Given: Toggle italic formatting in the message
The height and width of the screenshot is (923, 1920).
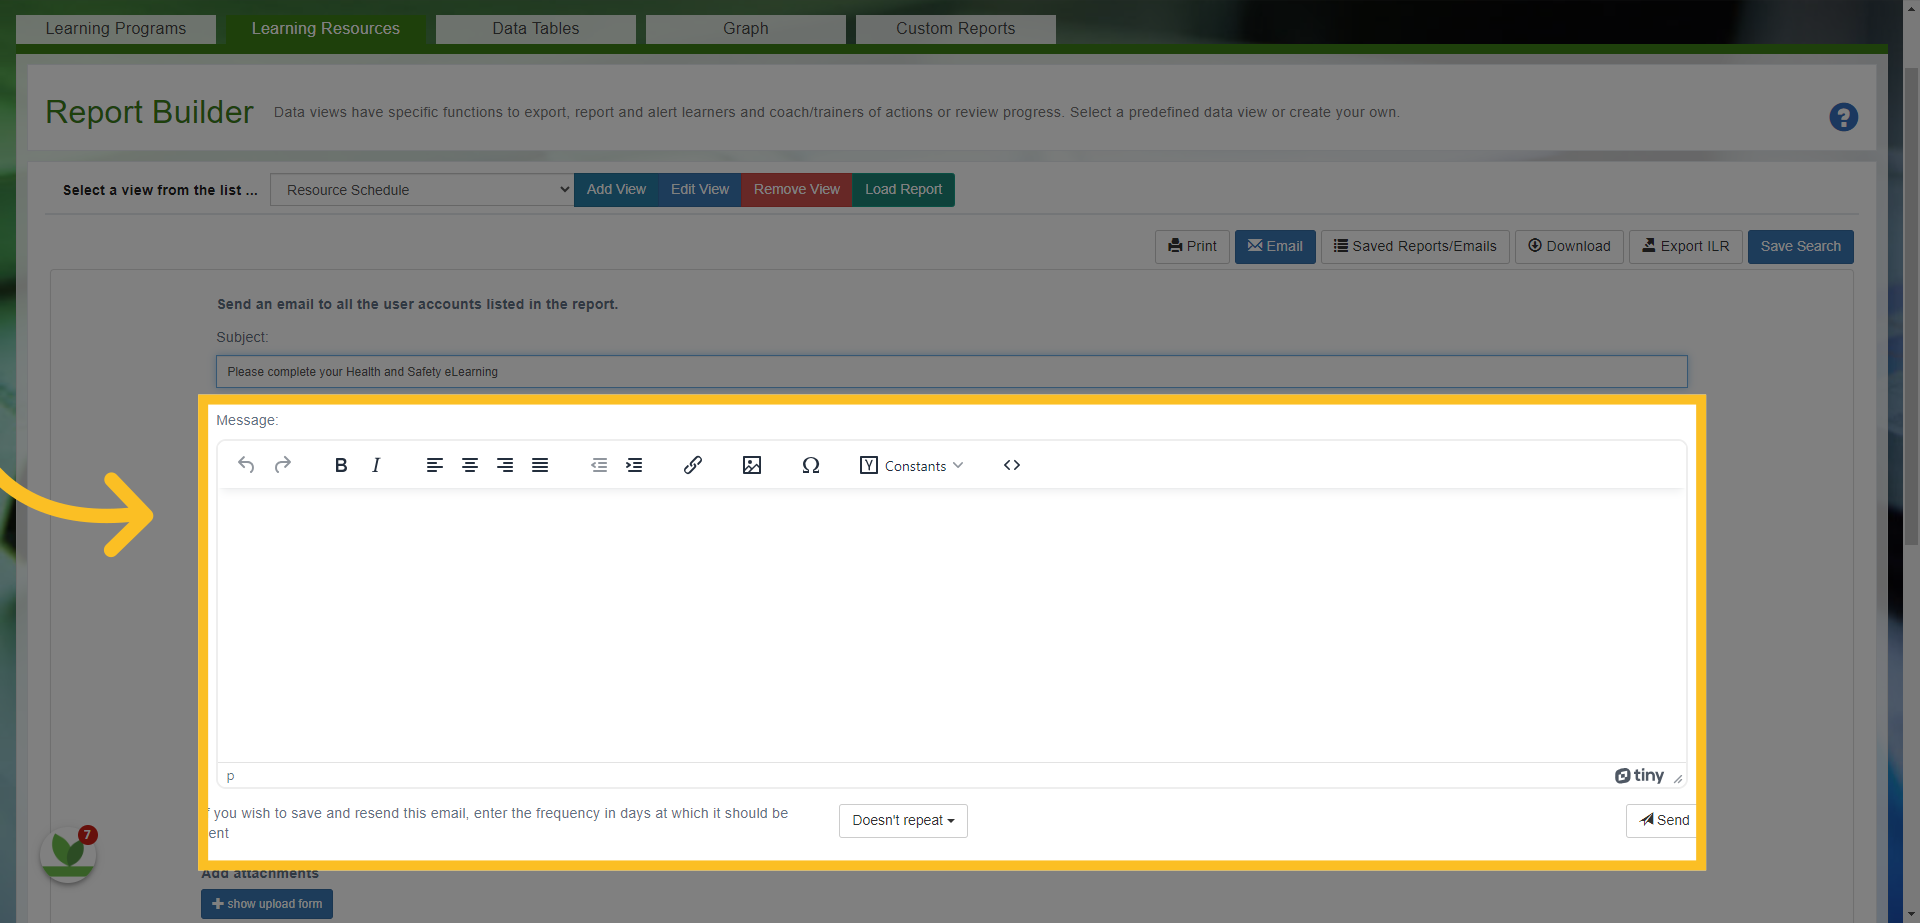Looking at the screenshot, I should pos(376,465).
